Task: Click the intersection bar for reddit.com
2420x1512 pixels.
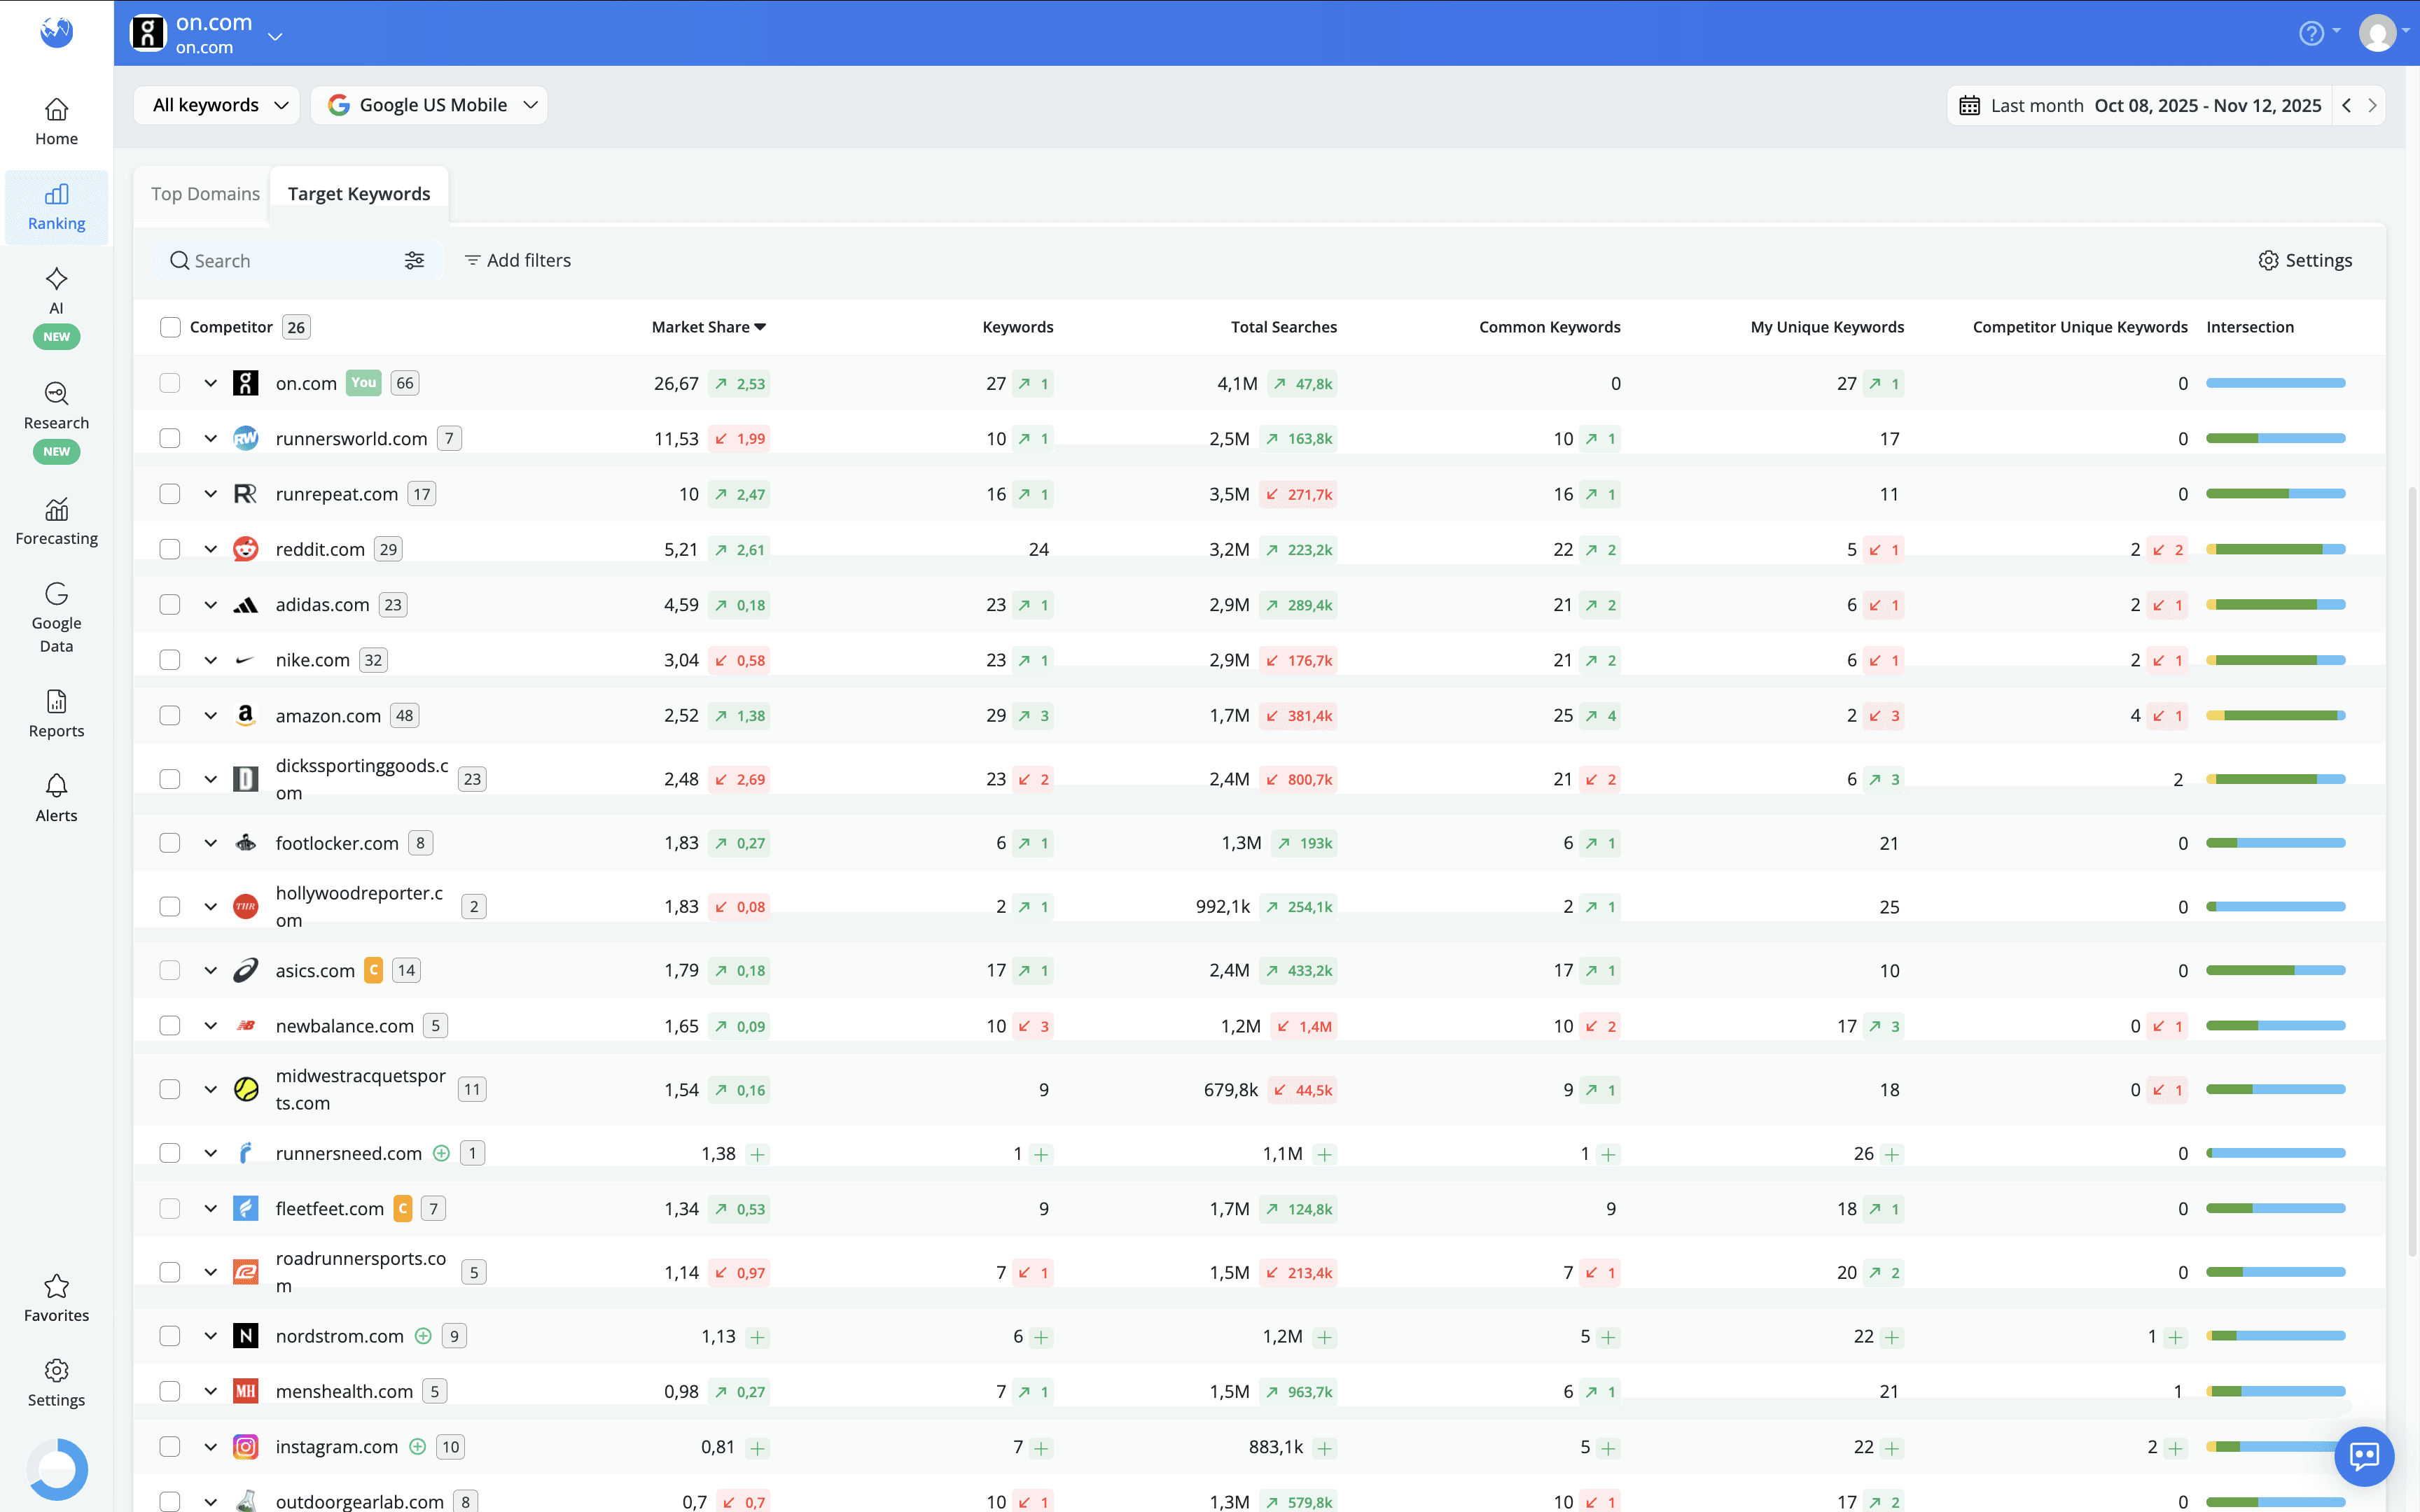Action: click(x=2275, y=549)
